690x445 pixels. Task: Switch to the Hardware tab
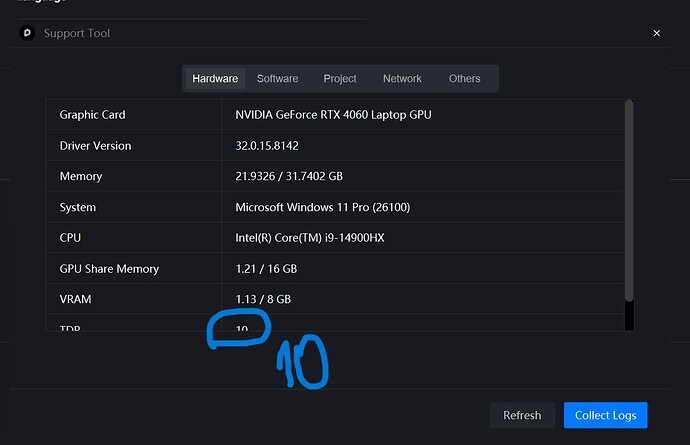215,79
